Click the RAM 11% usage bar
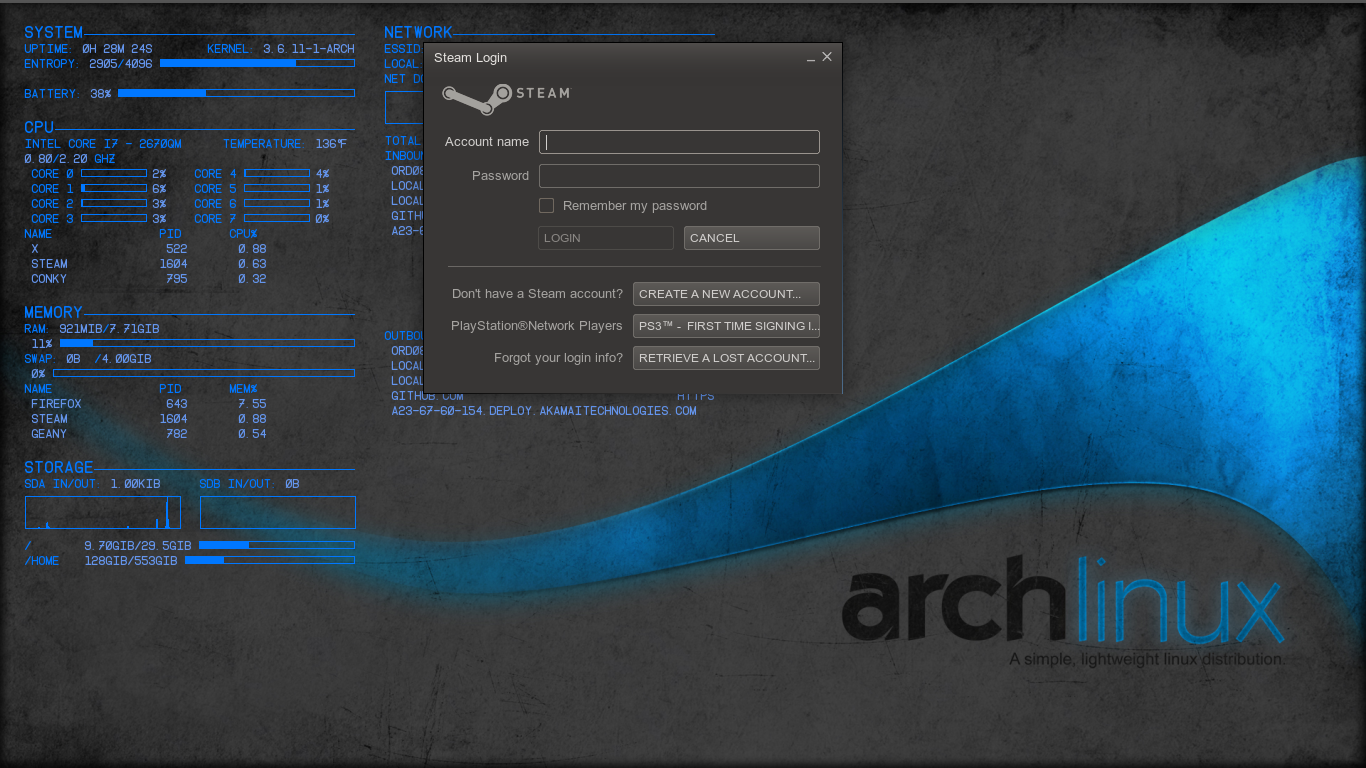Viewport: 1366px width, 768px height. pos(207,343)
